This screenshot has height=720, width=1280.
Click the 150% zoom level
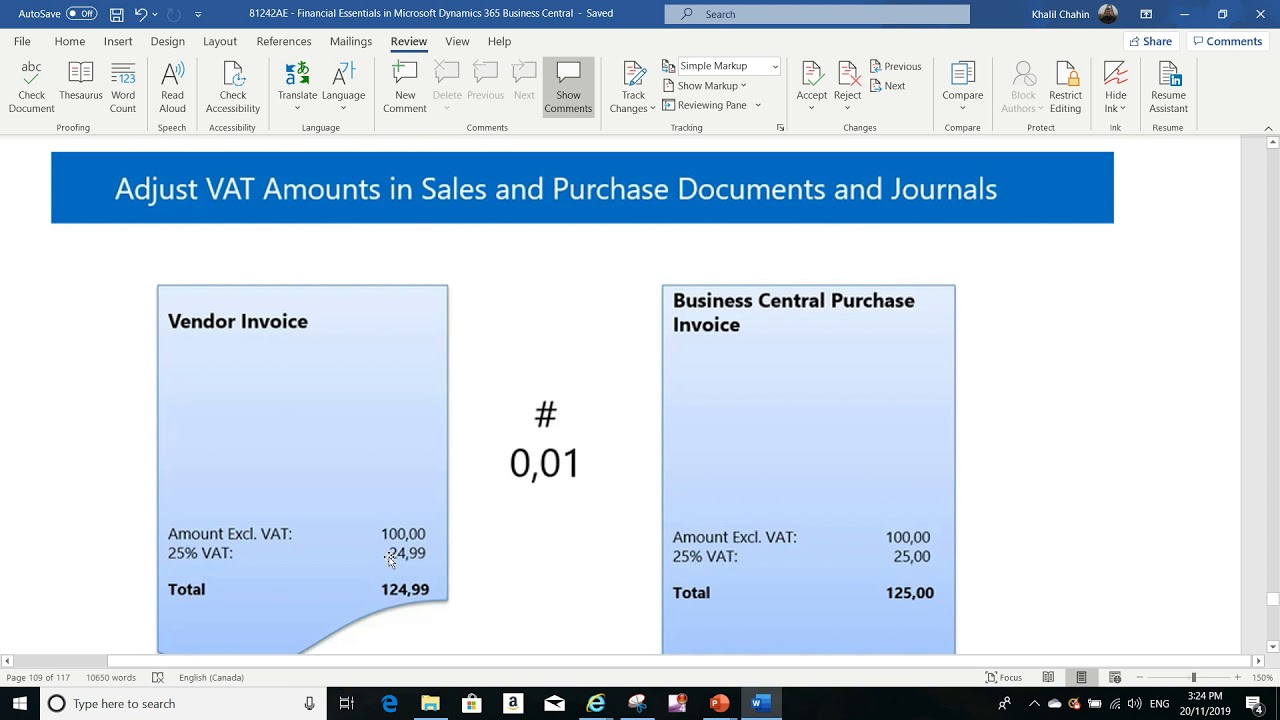pyautogui.click(x=1262, y=678)
